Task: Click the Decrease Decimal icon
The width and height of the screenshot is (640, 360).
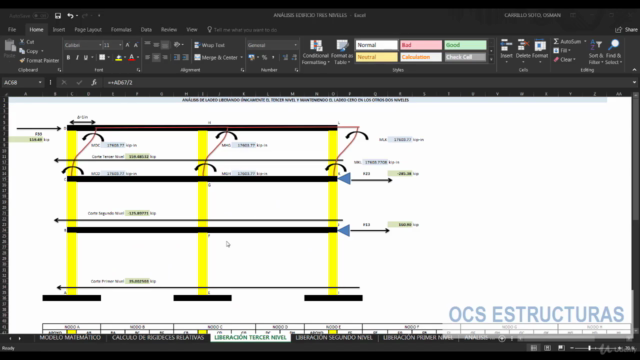Action: tap(294, 58)
